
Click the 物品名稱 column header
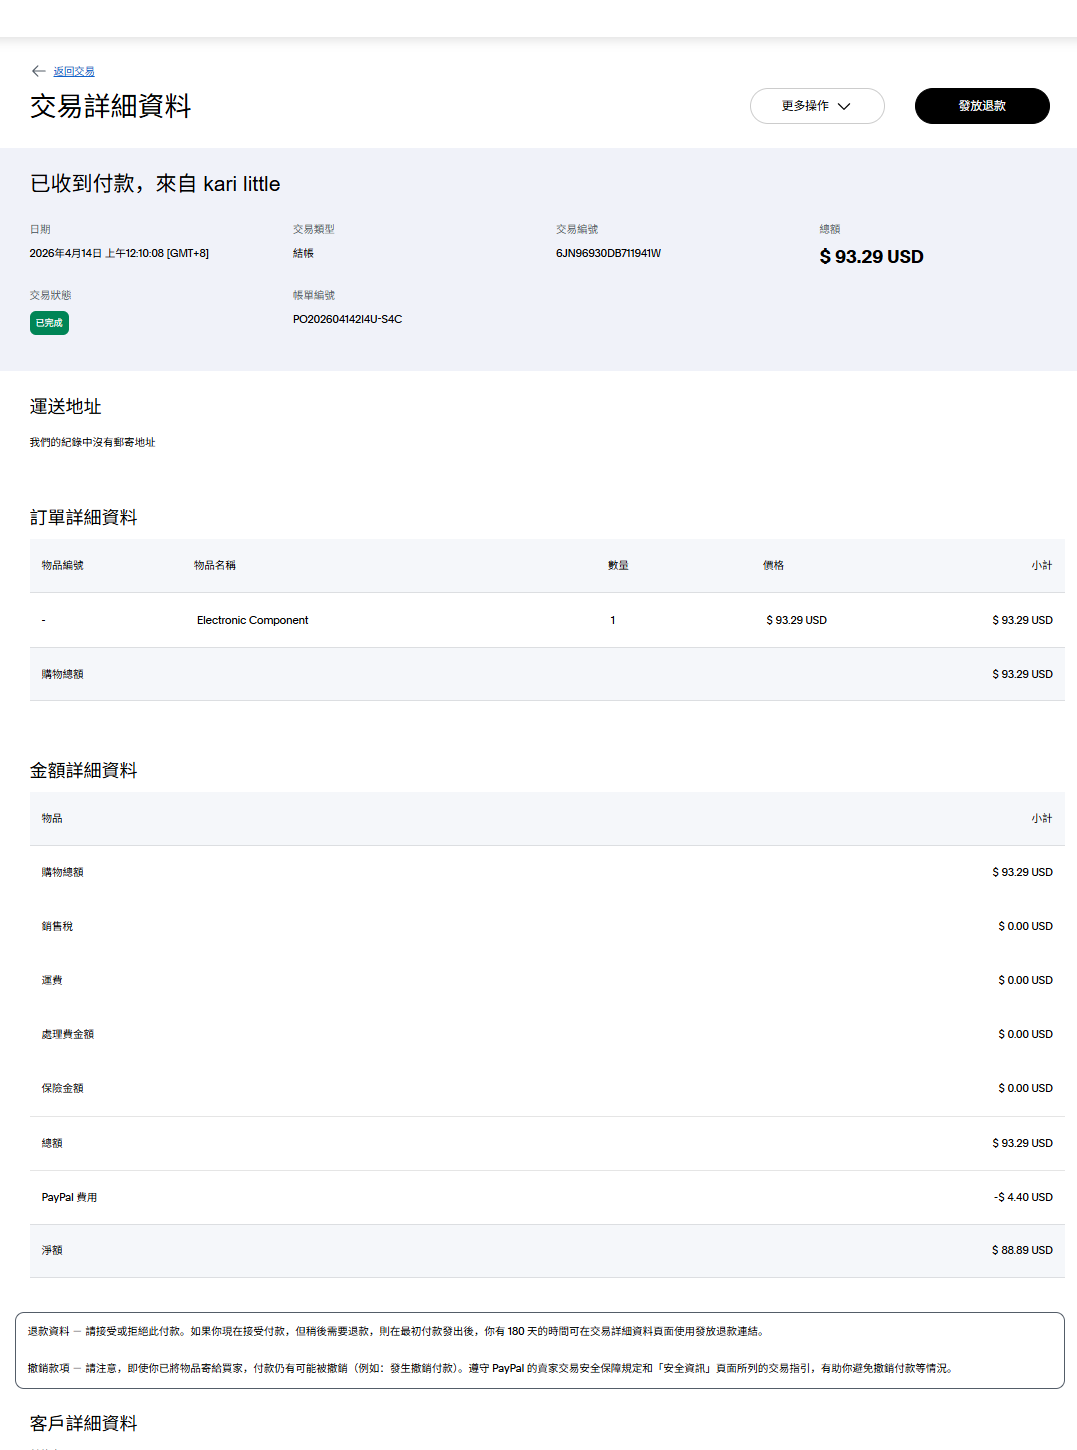pyautogui.click(x=215, y=566)
